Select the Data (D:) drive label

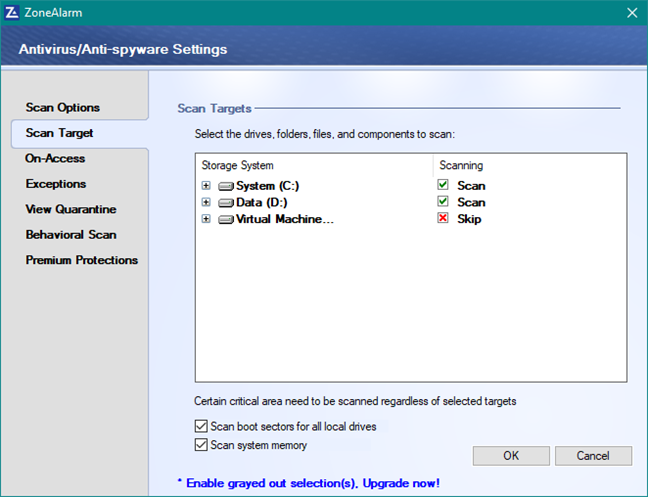click(x=262, y=202)
